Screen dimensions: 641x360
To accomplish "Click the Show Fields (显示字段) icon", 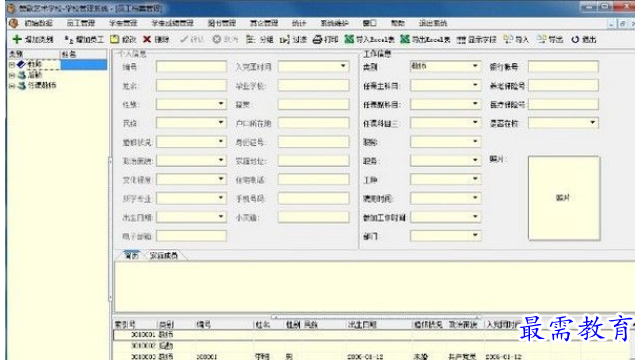I will 461,39.
